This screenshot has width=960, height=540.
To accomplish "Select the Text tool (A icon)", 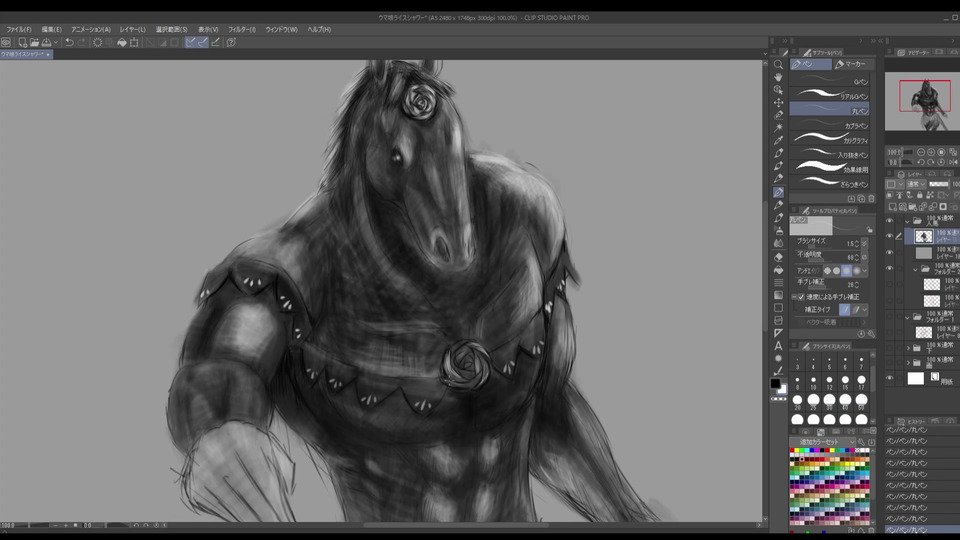I will pyautogui.click(x=778, y=346).
